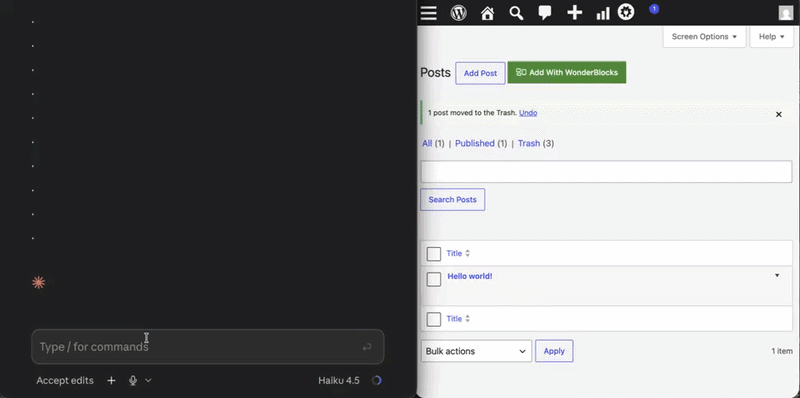Image resolution: width=800 pixels, height=398 pixels.
Task: Sort by Title using top header arrows
Action: click(x=467, y=254)
